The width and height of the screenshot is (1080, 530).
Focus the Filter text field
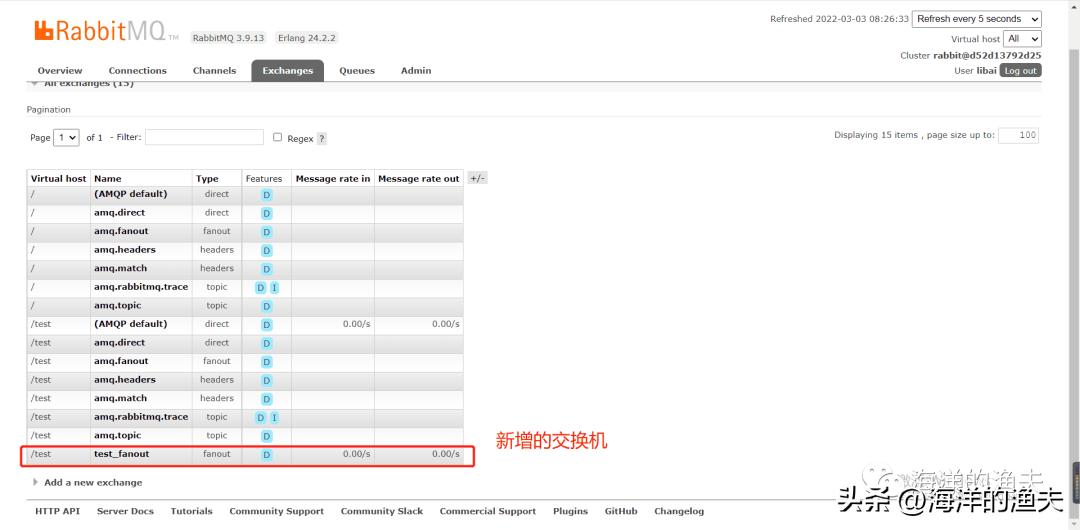[205, 137]
